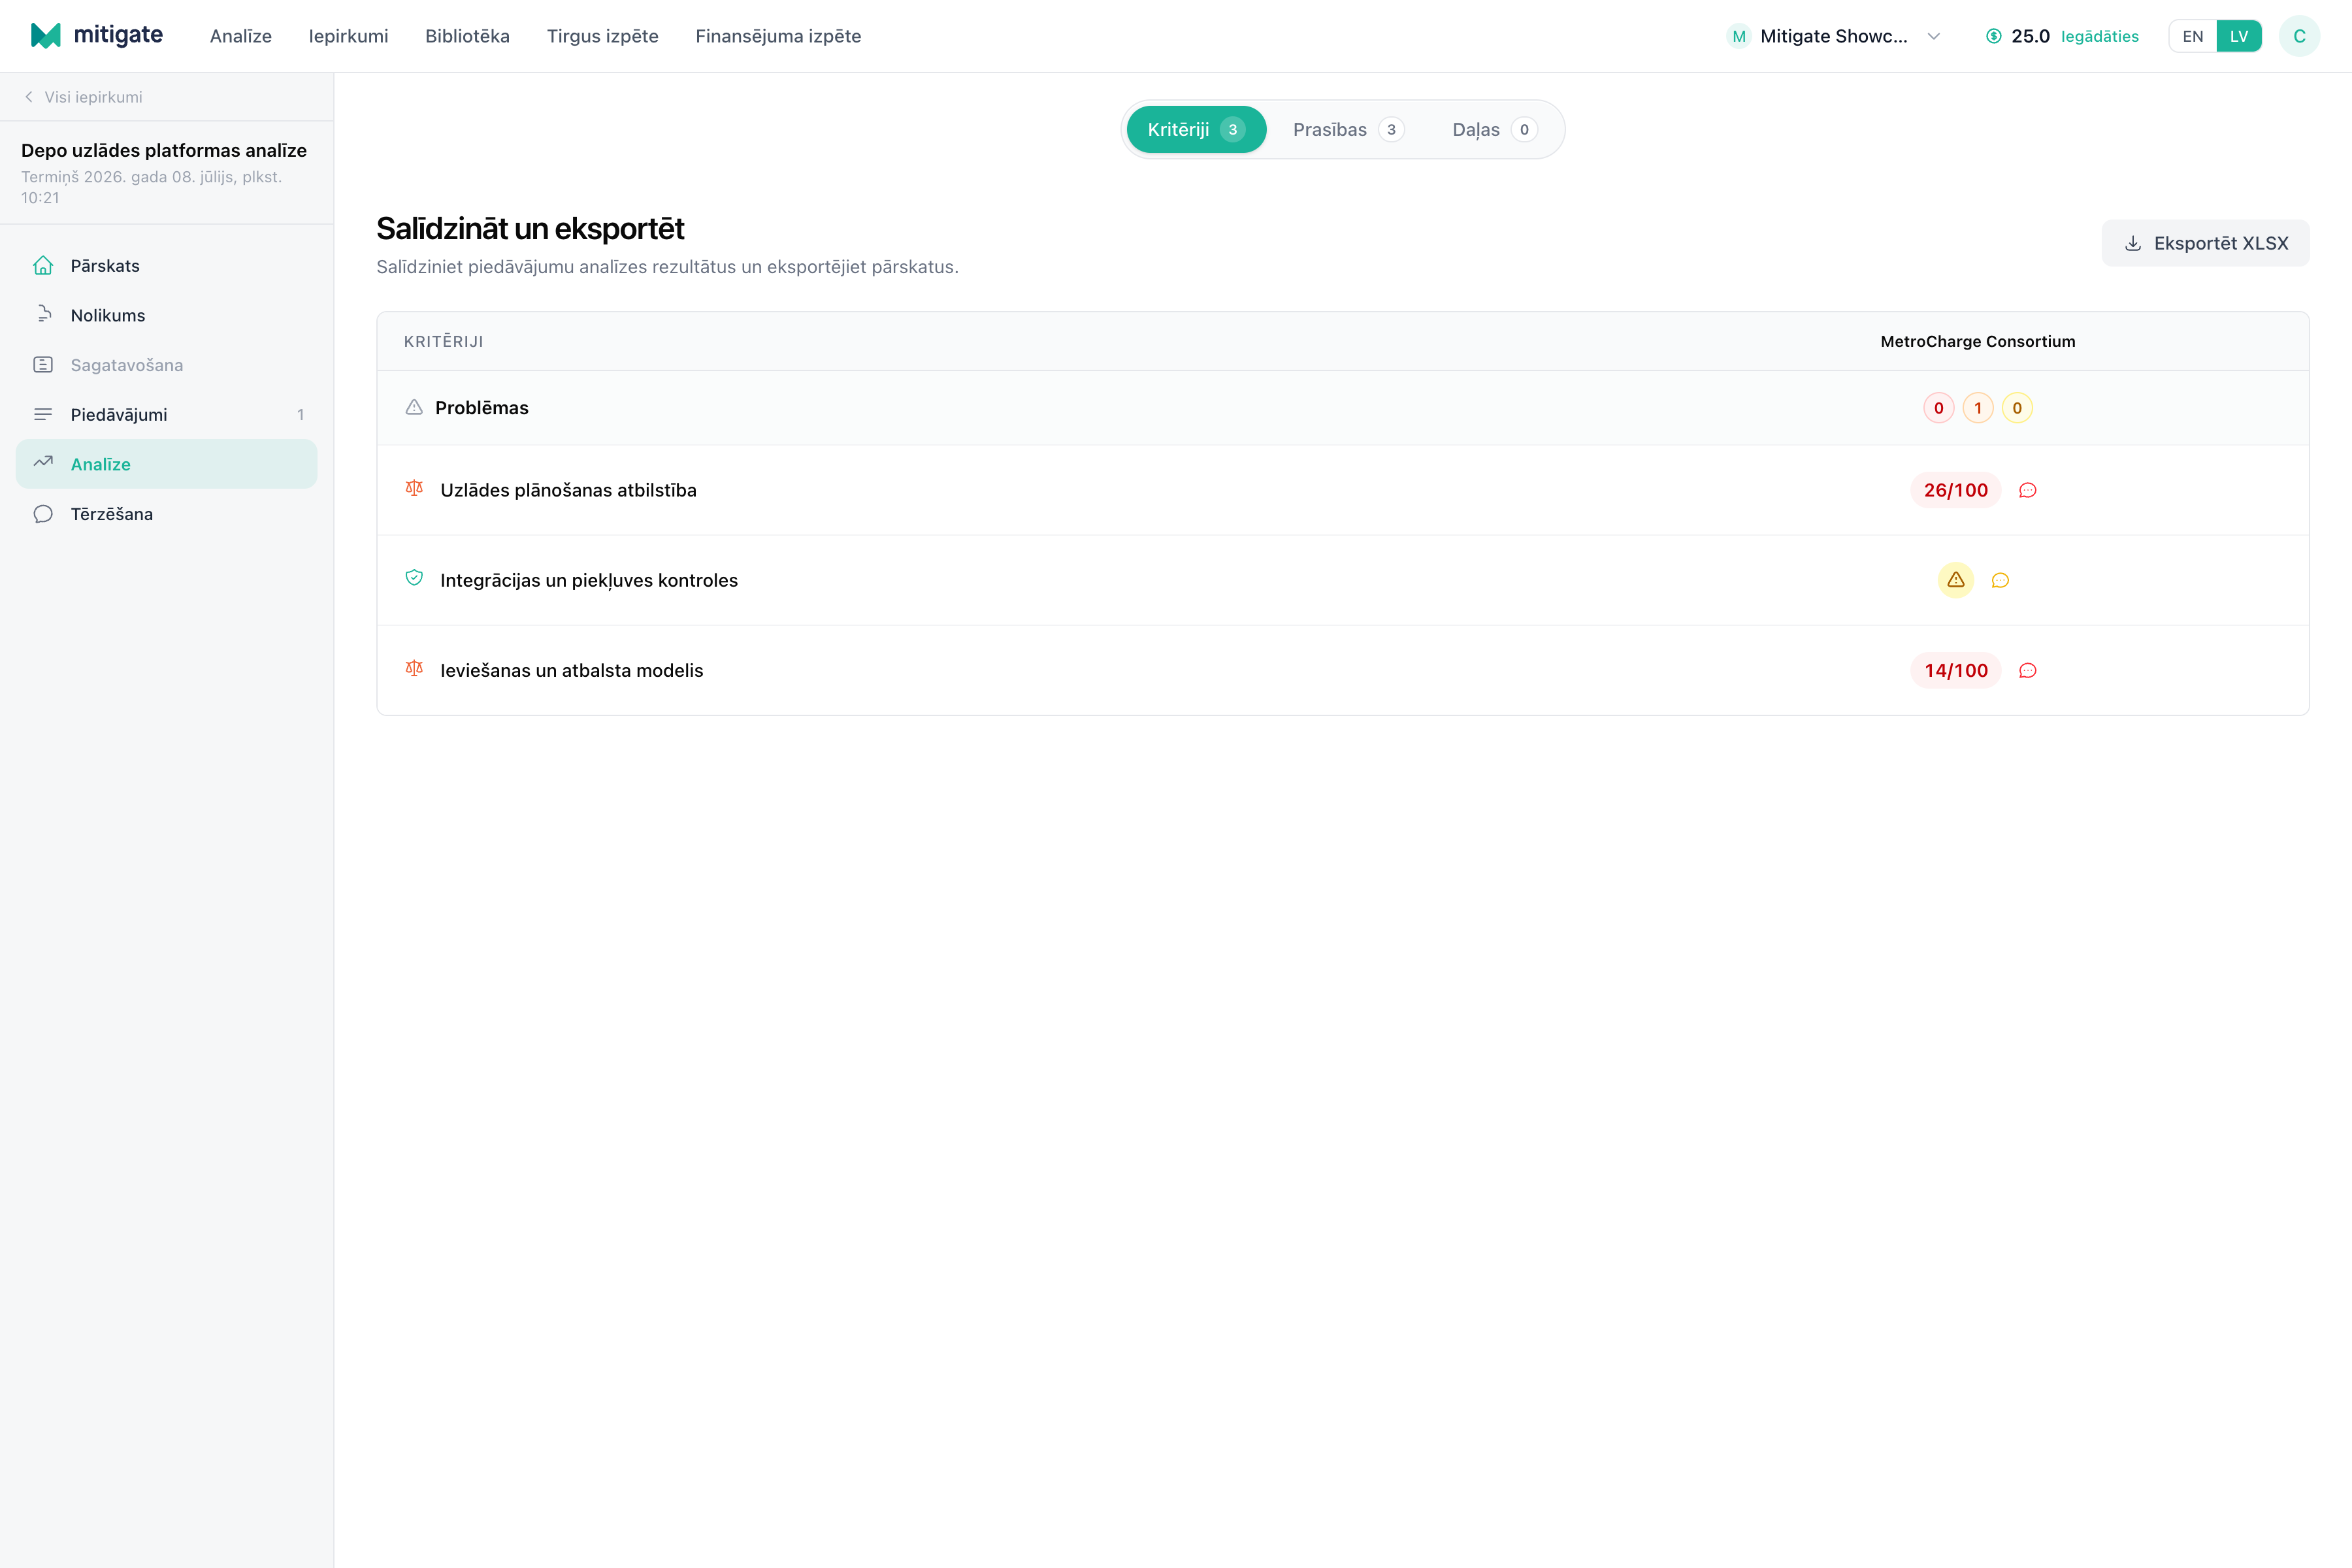Click the Analīze trend icon in sidebar
Viewport: 2352px width, 1568px height.
pyautogui.click(x=43, y=463)
